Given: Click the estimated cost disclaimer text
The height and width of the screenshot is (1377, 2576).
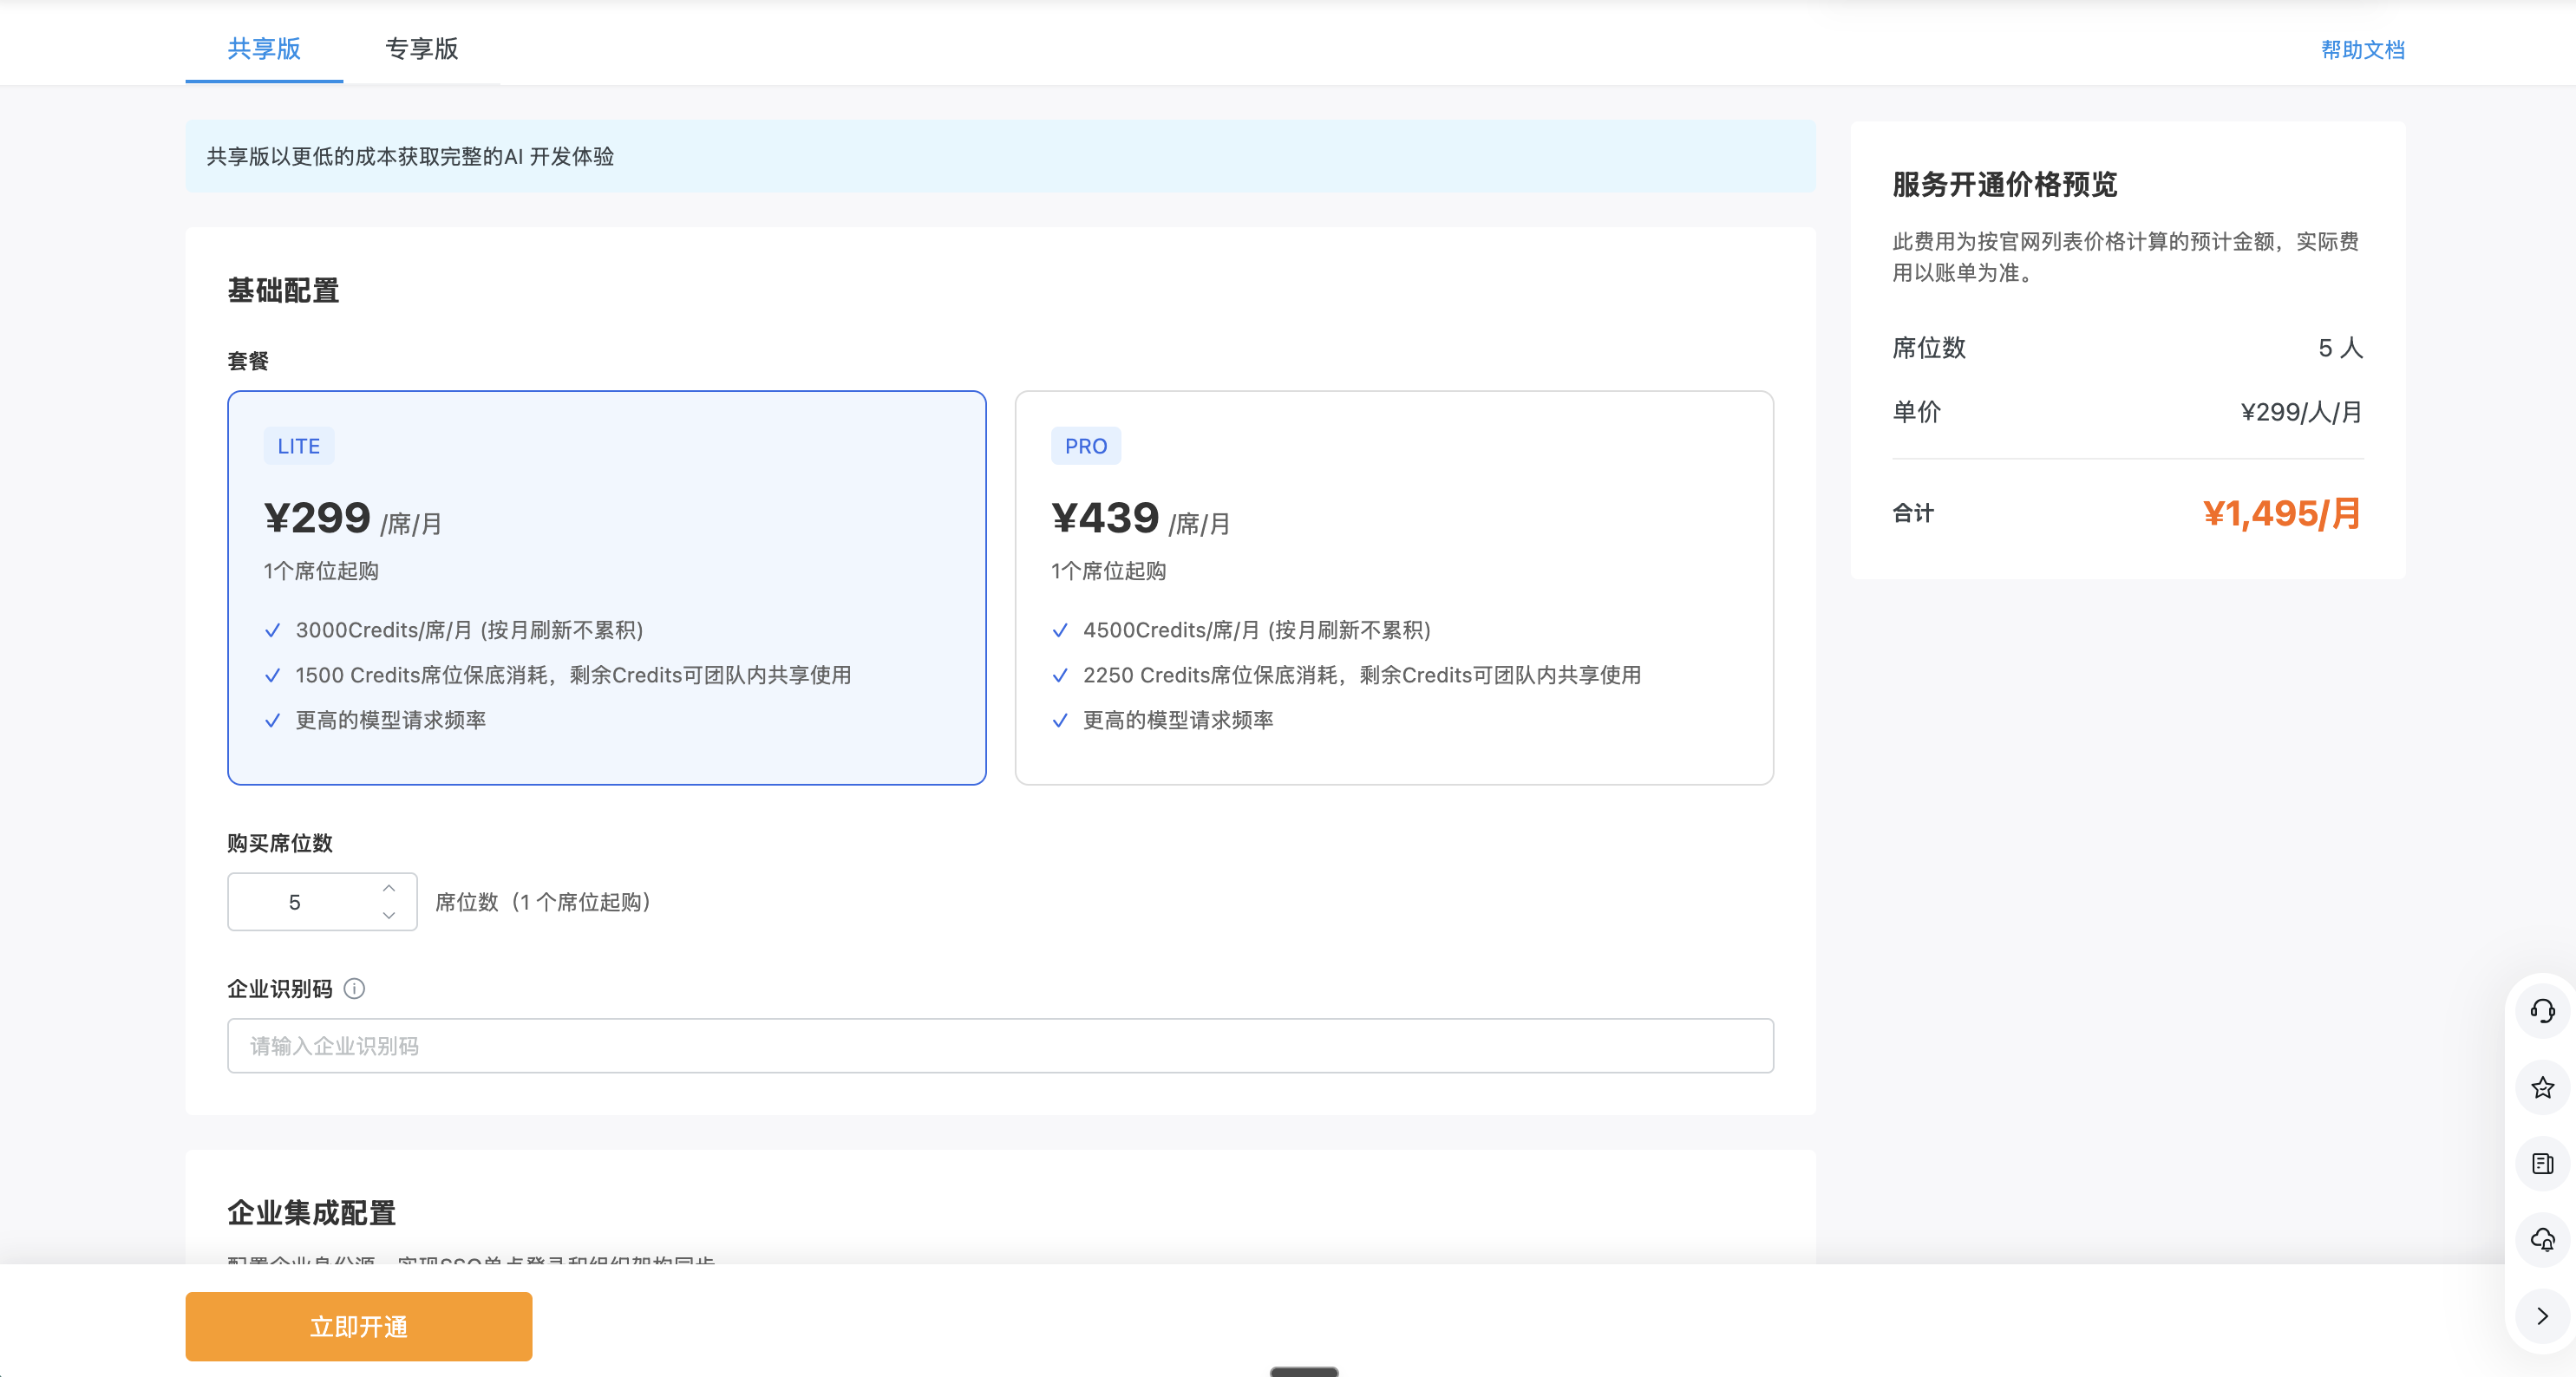Looking at the screenshot, I should 2126,257.
